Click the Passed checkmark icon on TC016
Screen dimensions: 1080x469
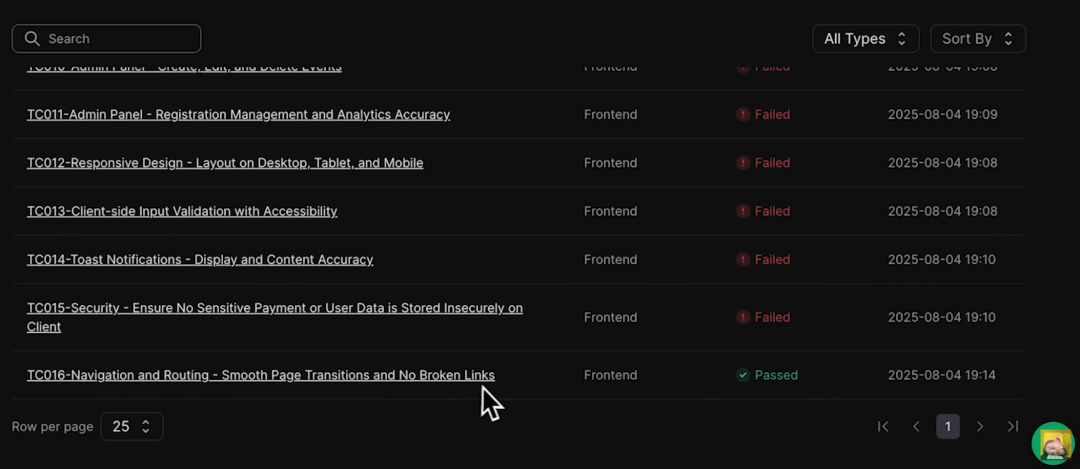point(742,375)
